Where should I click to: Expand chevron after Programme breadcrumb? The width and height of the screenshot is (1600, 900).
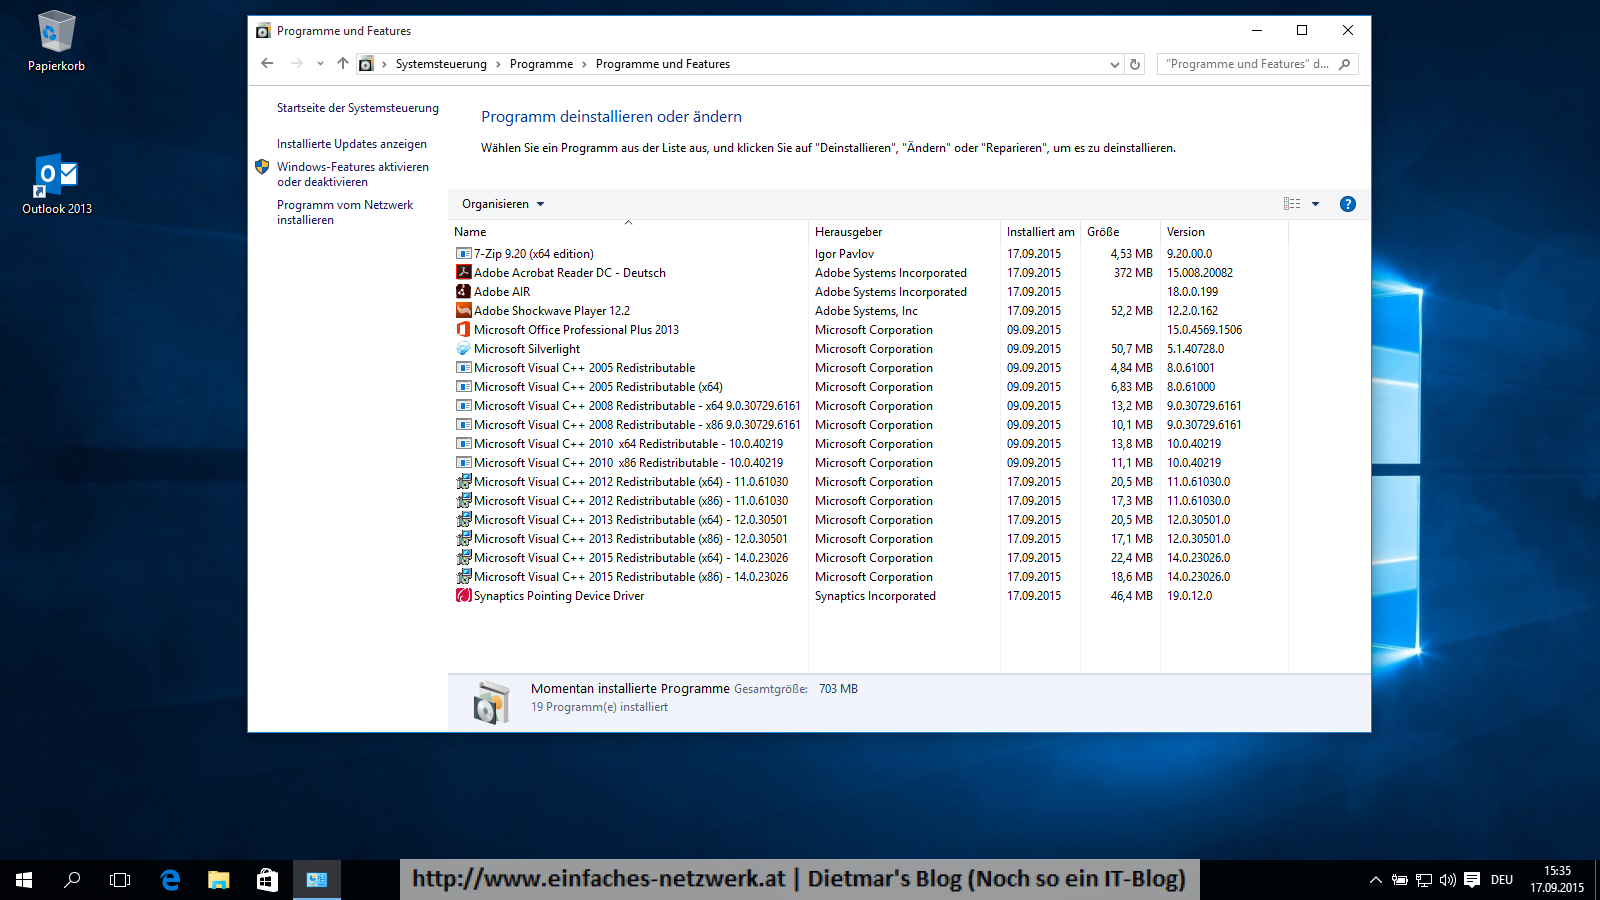(x=585, y=64)
